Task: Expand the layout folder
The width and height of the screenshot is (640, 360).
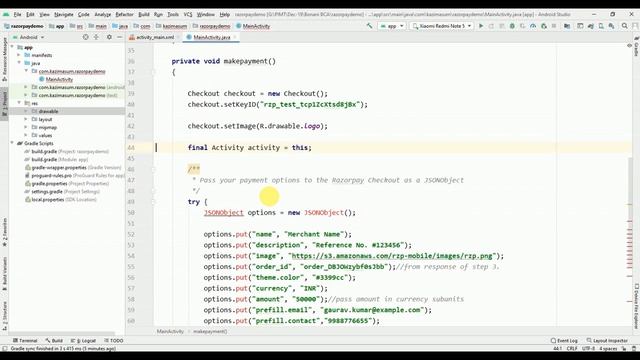Action: point(26,119)
